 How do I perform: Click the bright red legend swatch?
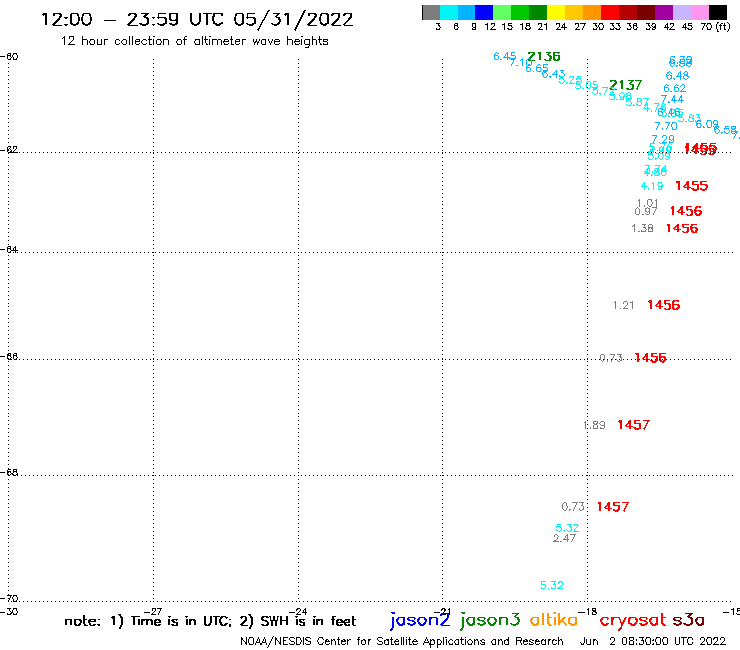click(610, 12)
